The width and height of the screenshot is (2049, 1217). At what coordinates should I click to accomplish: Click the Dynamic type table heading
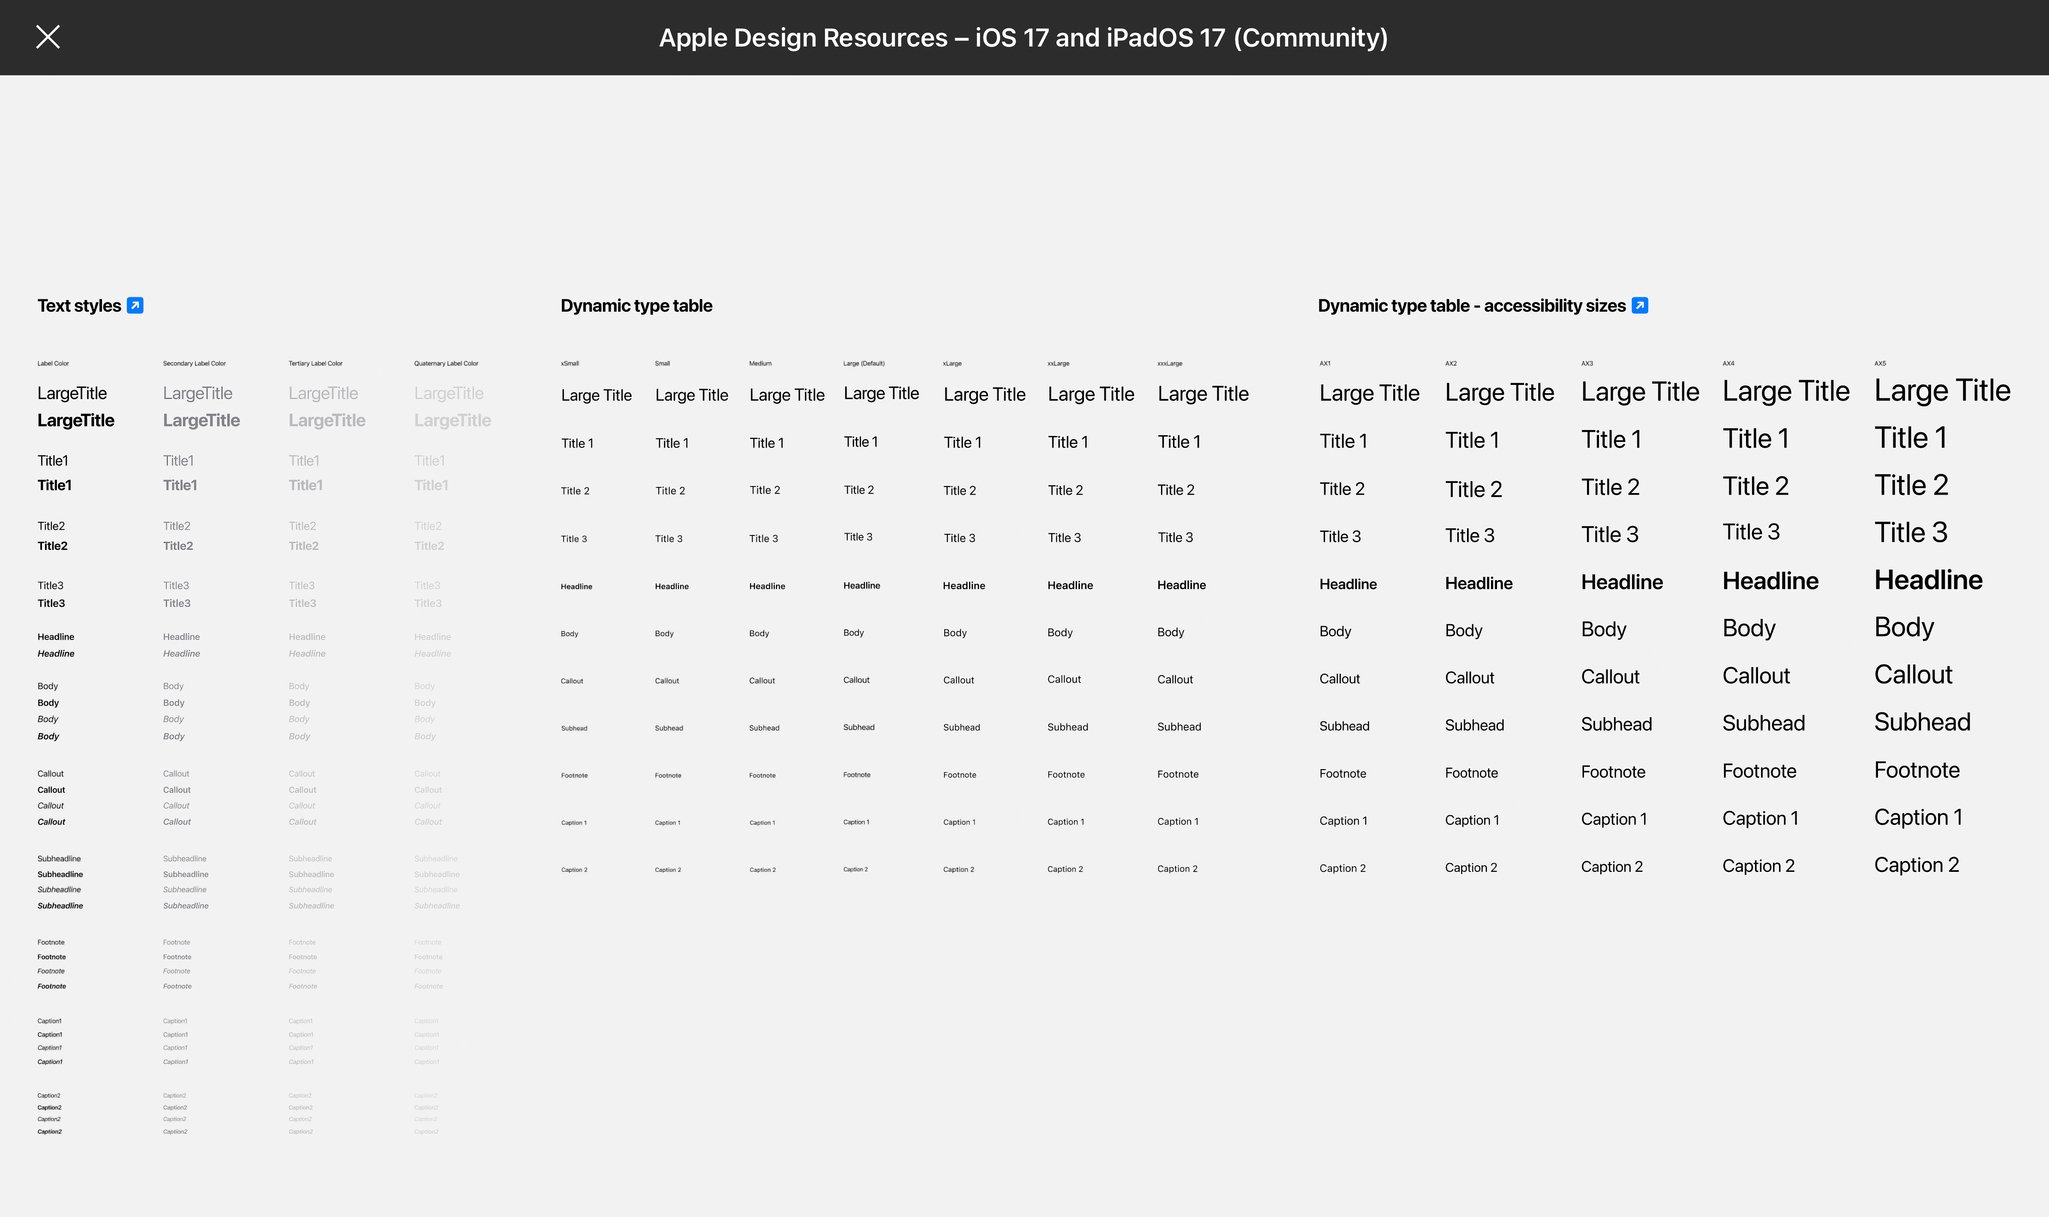pyautogui.click(x=636, y=306)
